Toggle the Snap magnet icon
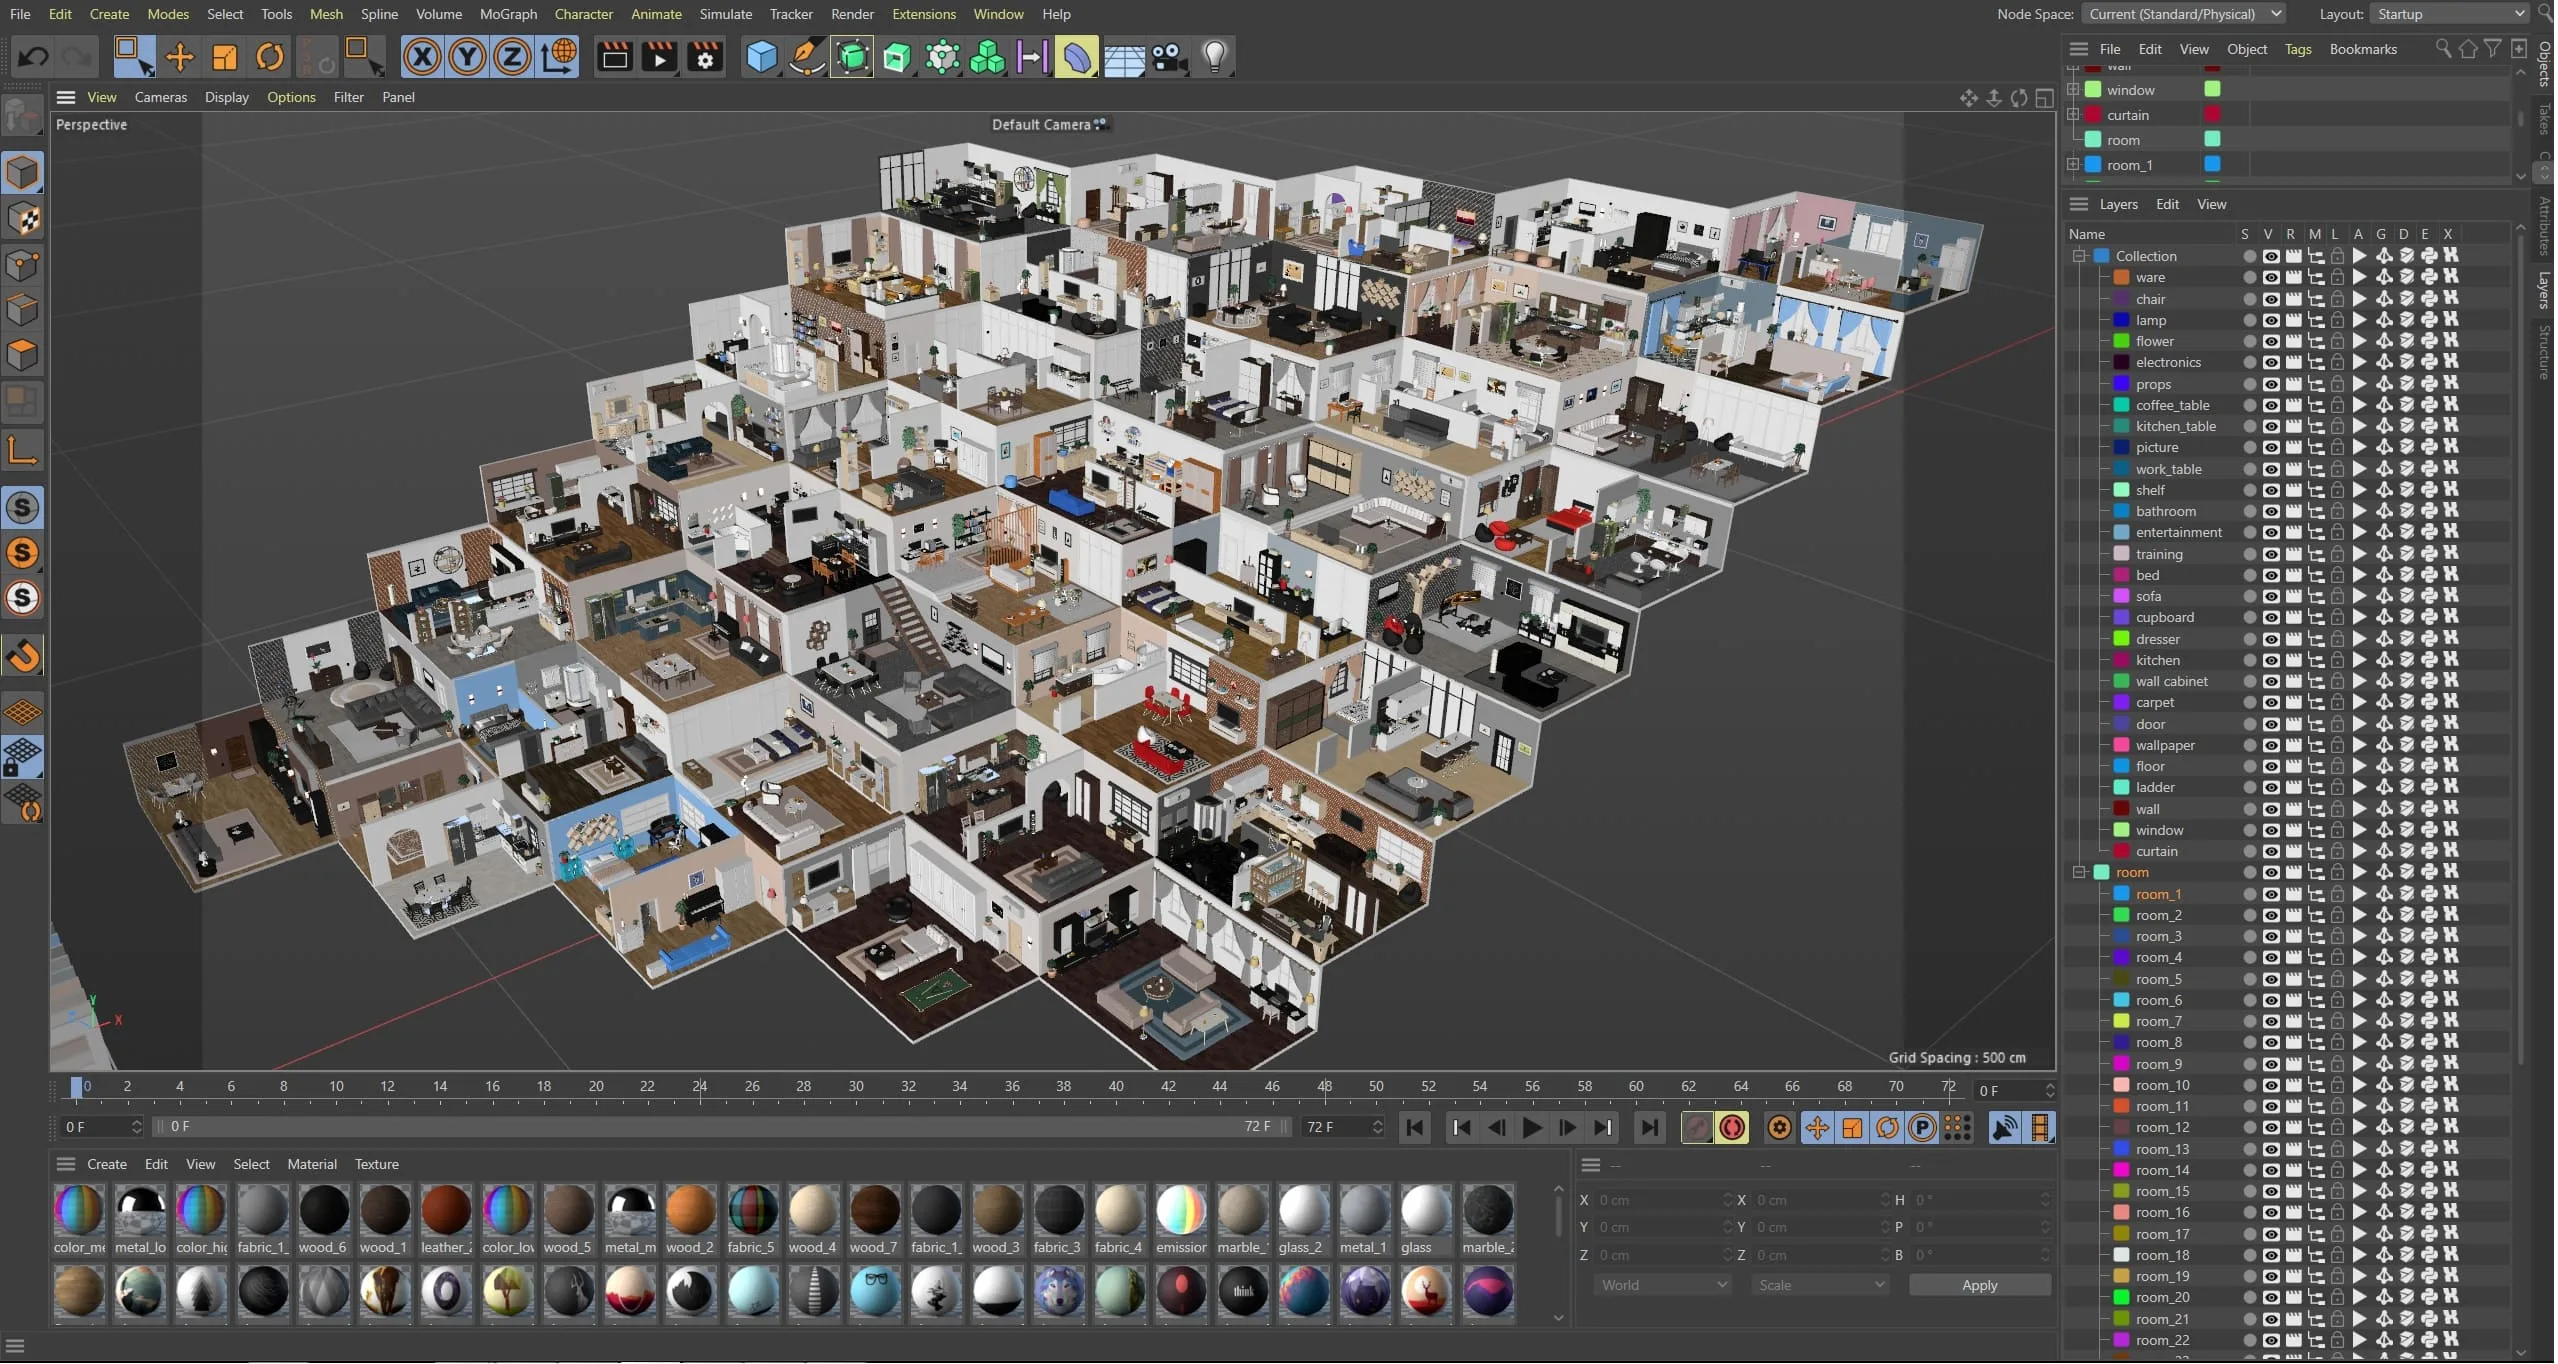Image resolution: width=2558 pixels, height=1364 pixels. (x=22, y=656)
